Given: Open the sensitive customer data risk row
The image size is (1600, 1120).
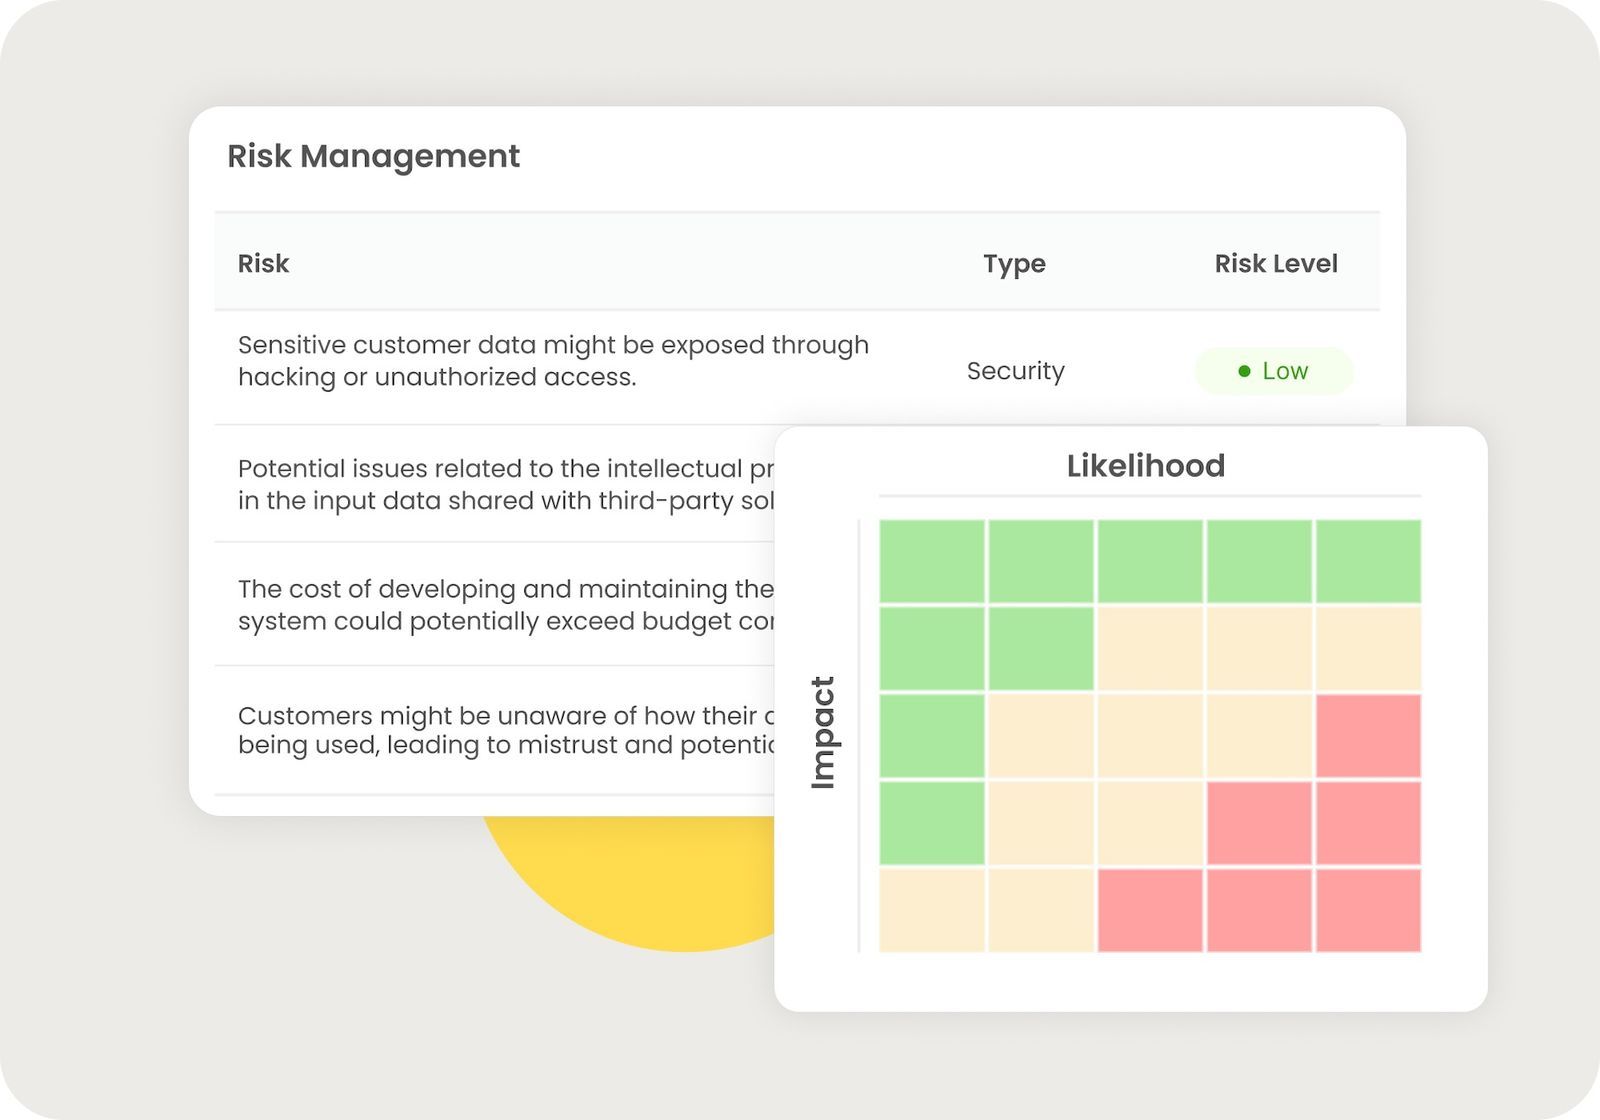Looking at the screenshot, I should tap(797, 367).
